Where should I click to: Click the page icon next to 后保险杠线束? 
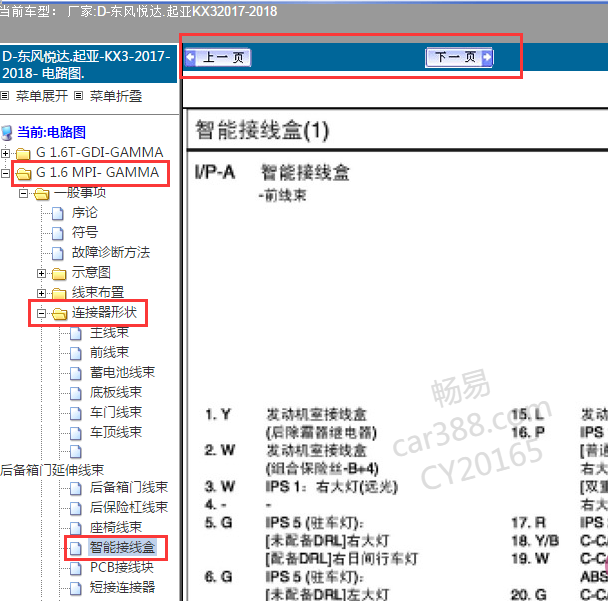click(76, 508)
